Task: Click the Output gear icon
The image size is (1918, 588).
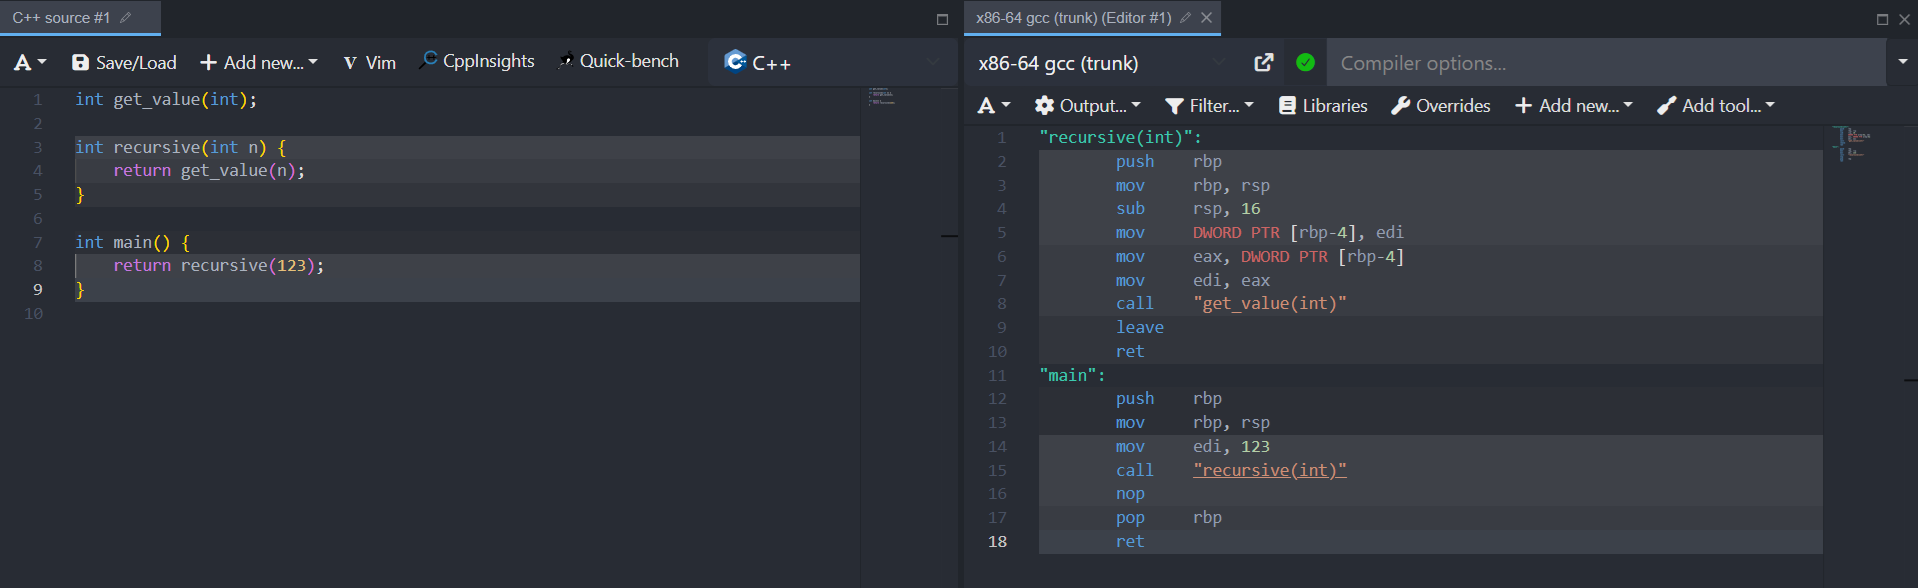Action: pos(1044,106)
